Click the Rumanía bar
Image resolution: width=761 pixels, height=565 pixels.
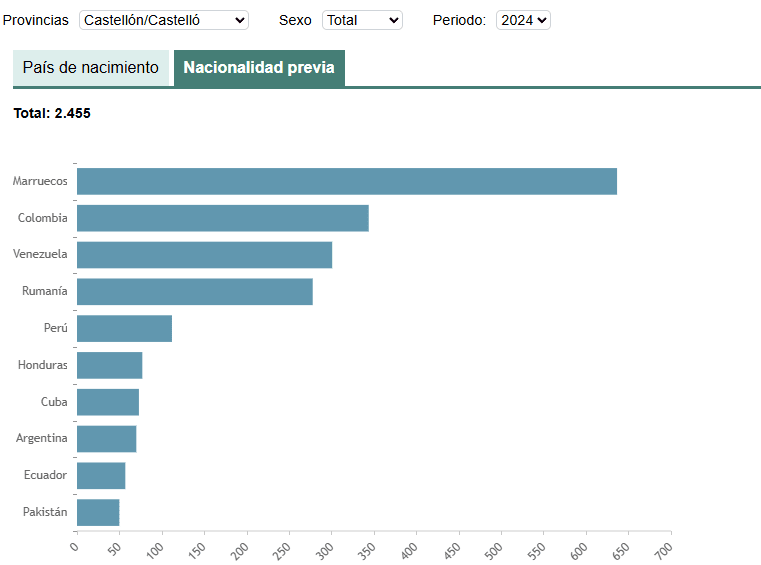[194, 292]
